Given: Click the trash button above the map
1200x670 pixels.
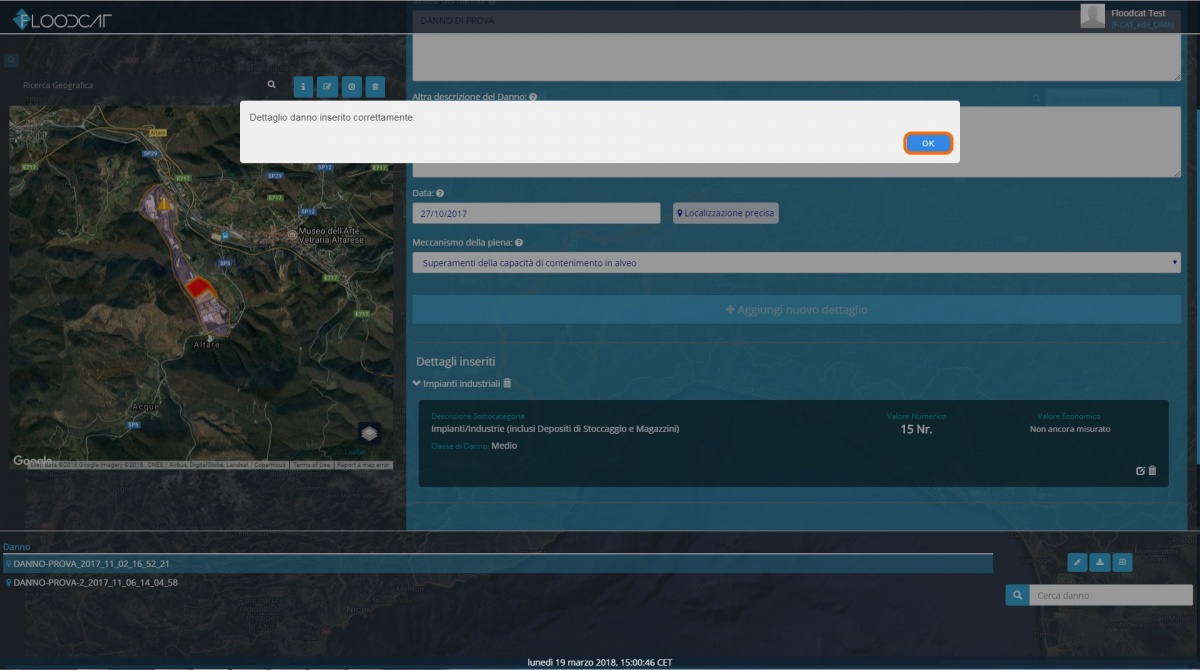Looking at the screenshot, I should tap(375, 87).
